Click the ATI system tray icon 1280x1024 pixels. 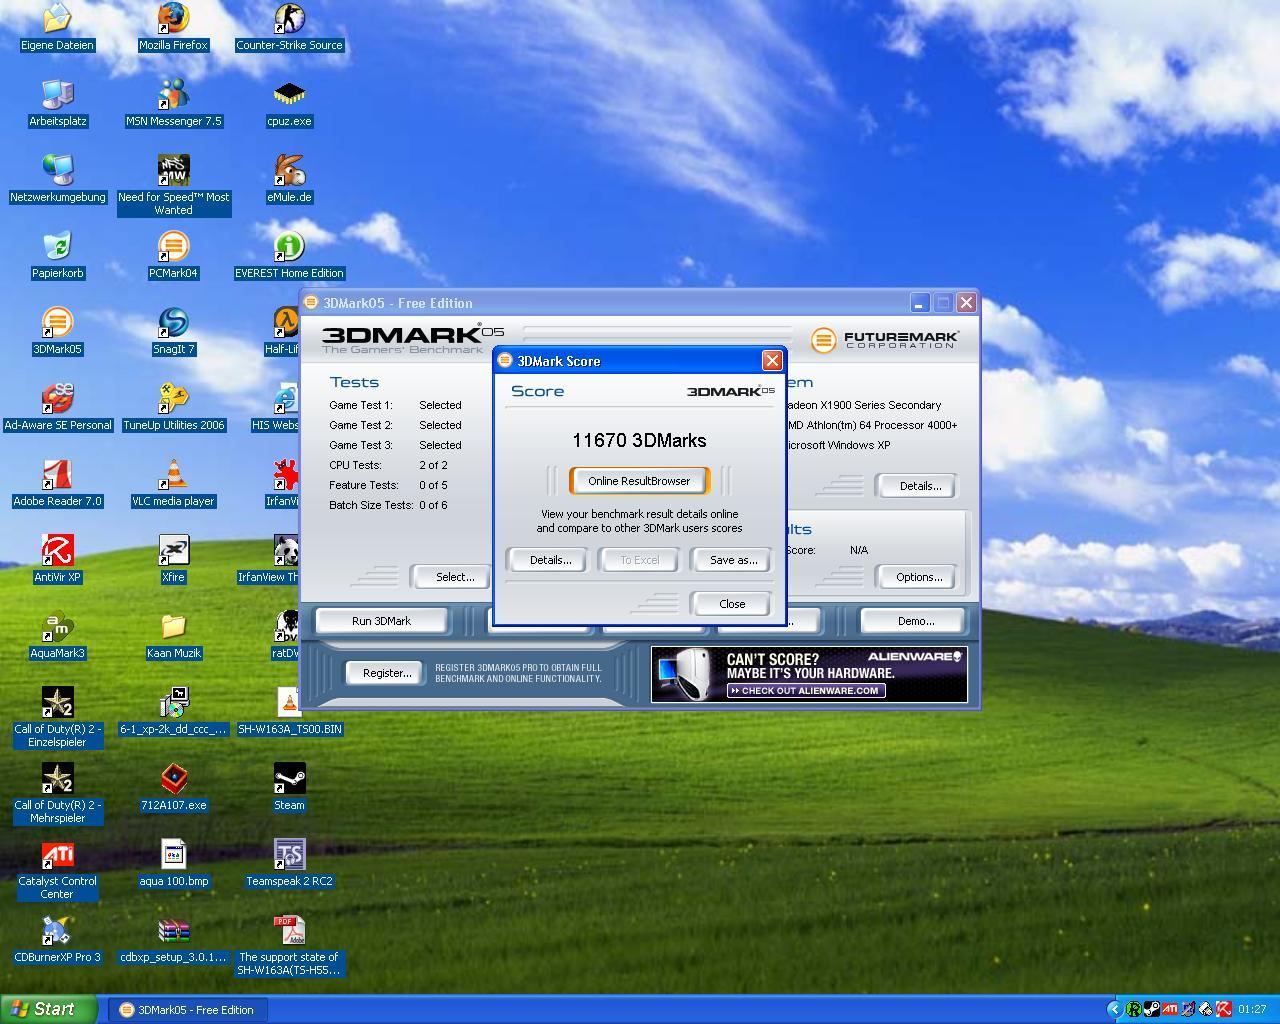click(x=1169, y=1010)
